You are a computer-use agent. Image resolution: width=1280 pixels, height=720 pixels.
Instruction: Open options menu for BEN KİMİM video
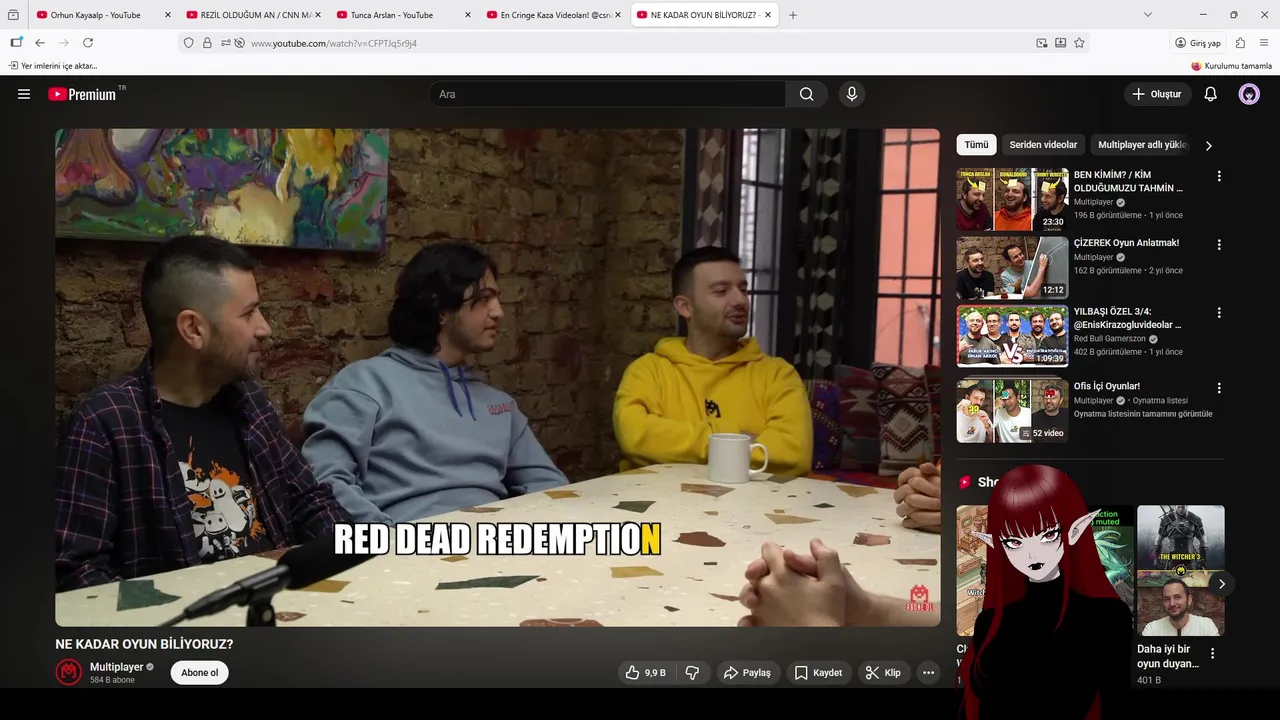(x=1218, y=176)
